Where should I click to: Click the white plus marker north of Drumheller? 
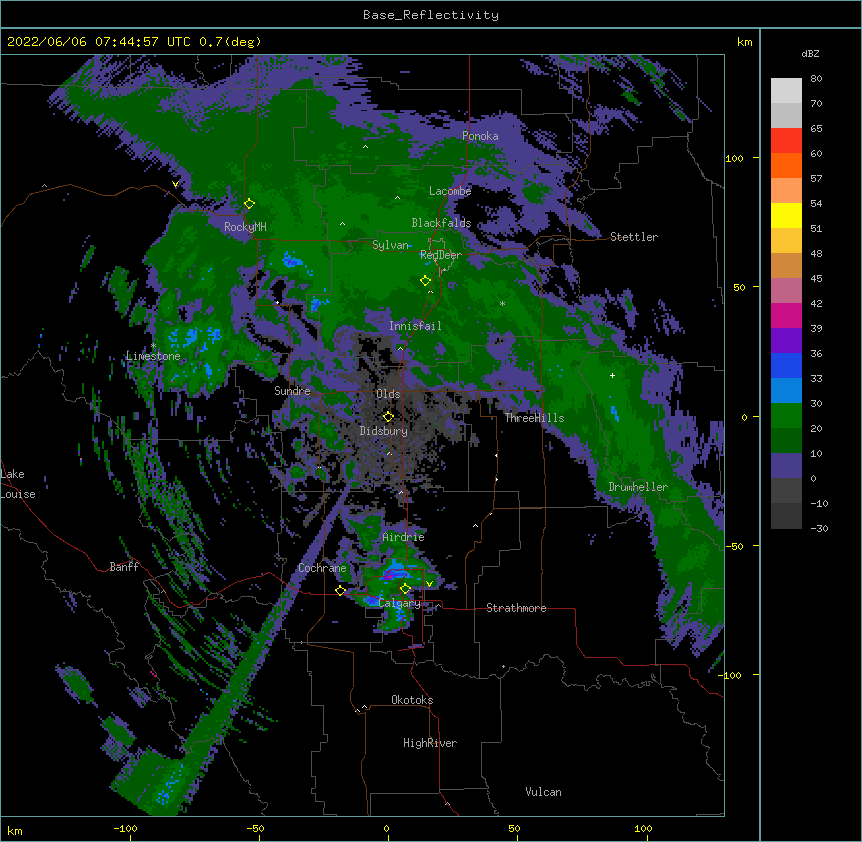[612, 375]
